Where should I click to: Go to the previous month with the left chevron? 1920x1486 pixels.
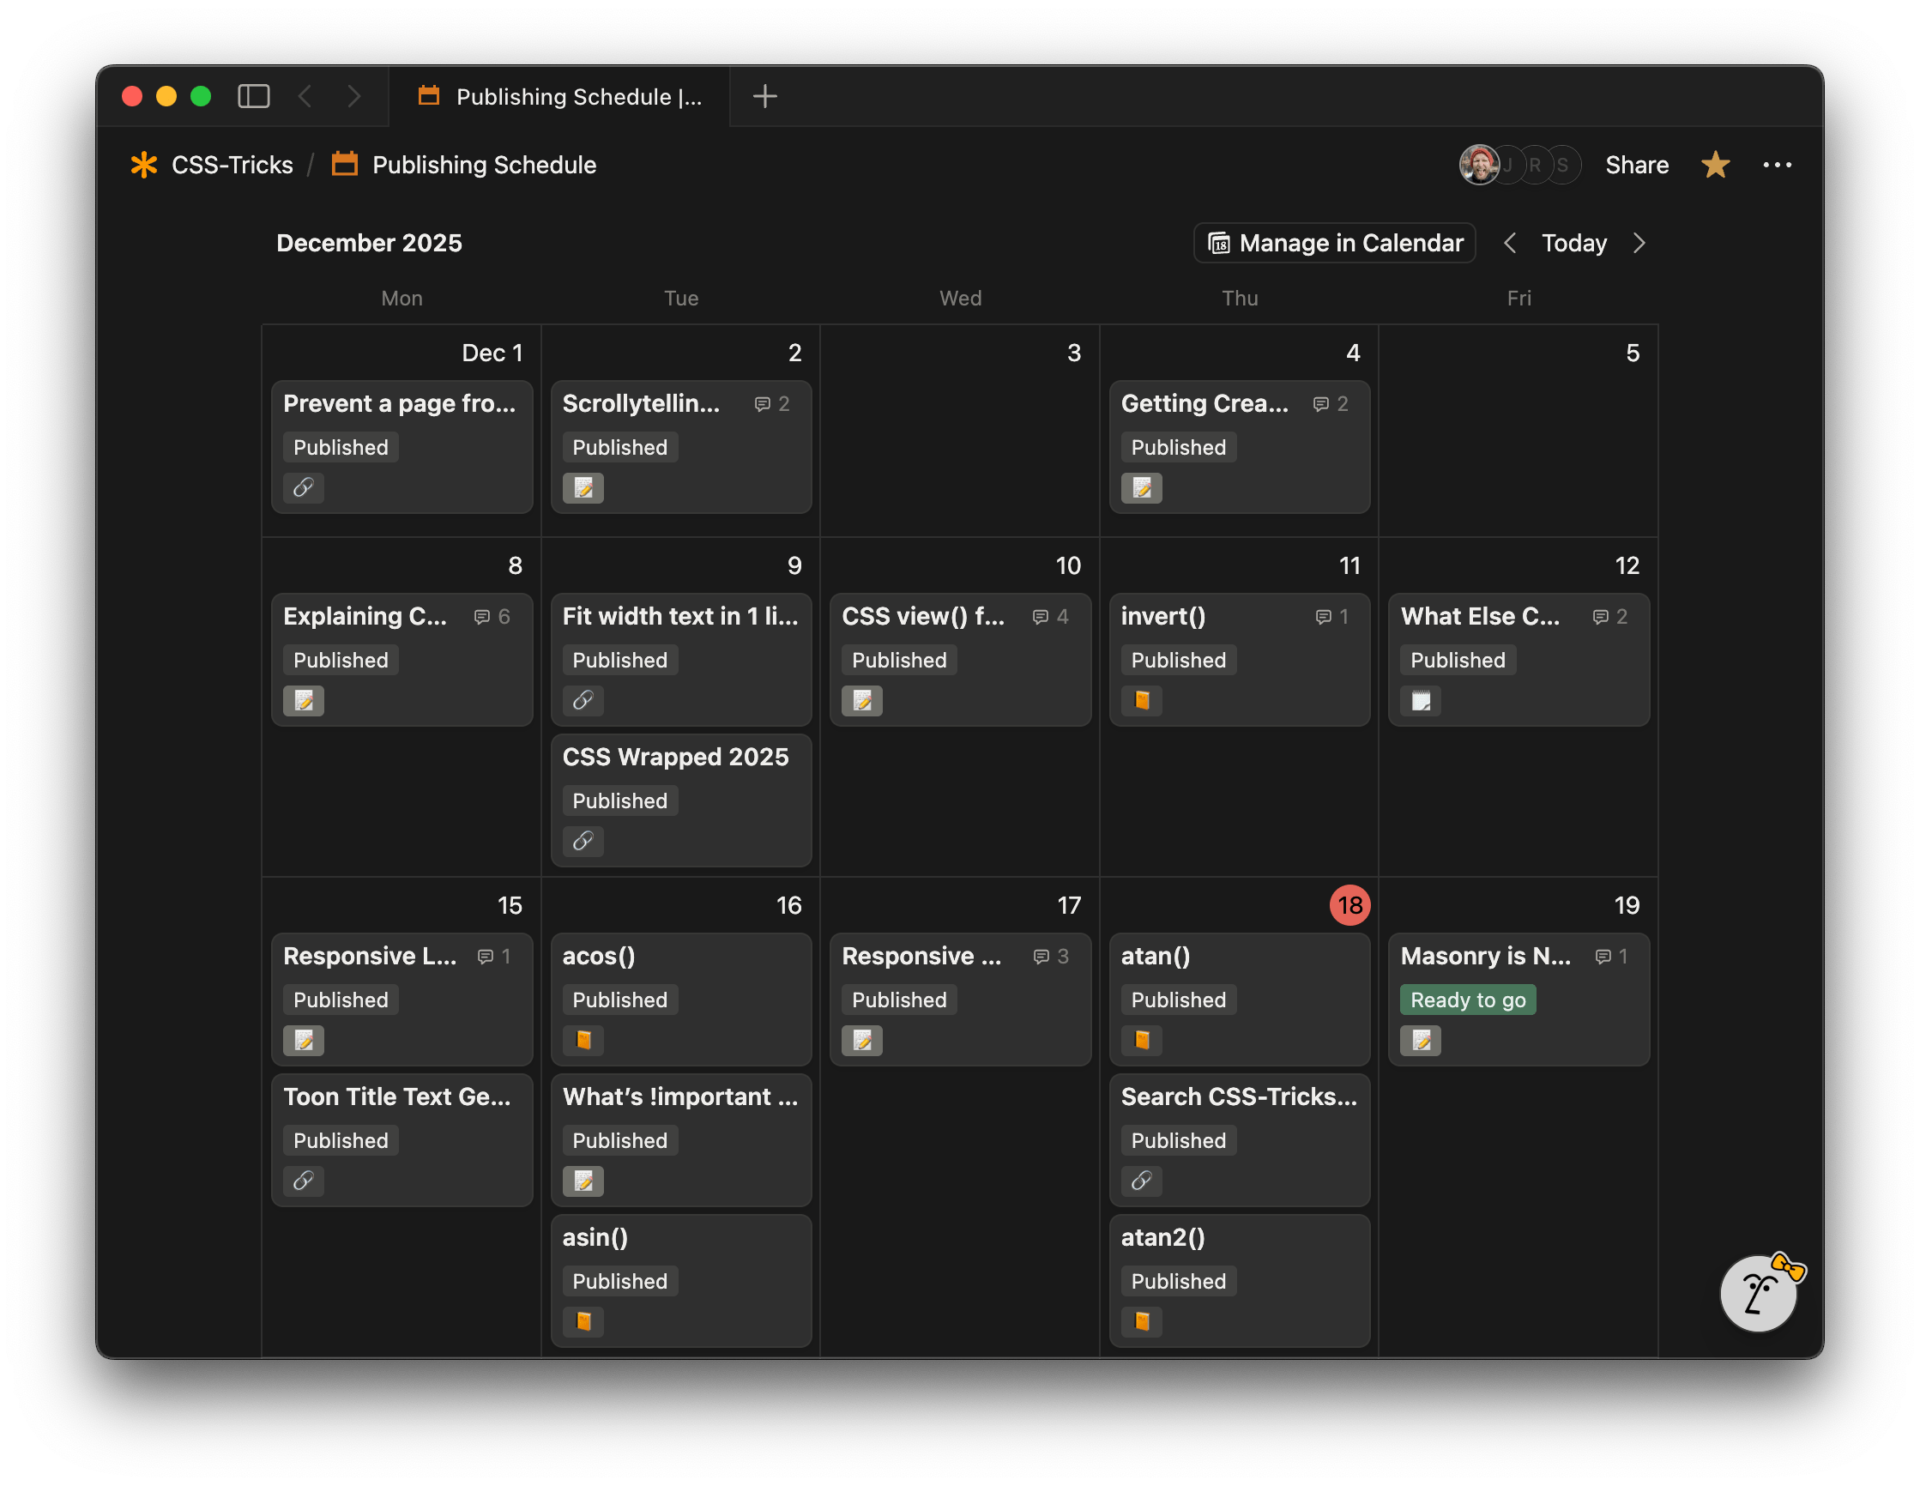click(x=1510, y=243)
